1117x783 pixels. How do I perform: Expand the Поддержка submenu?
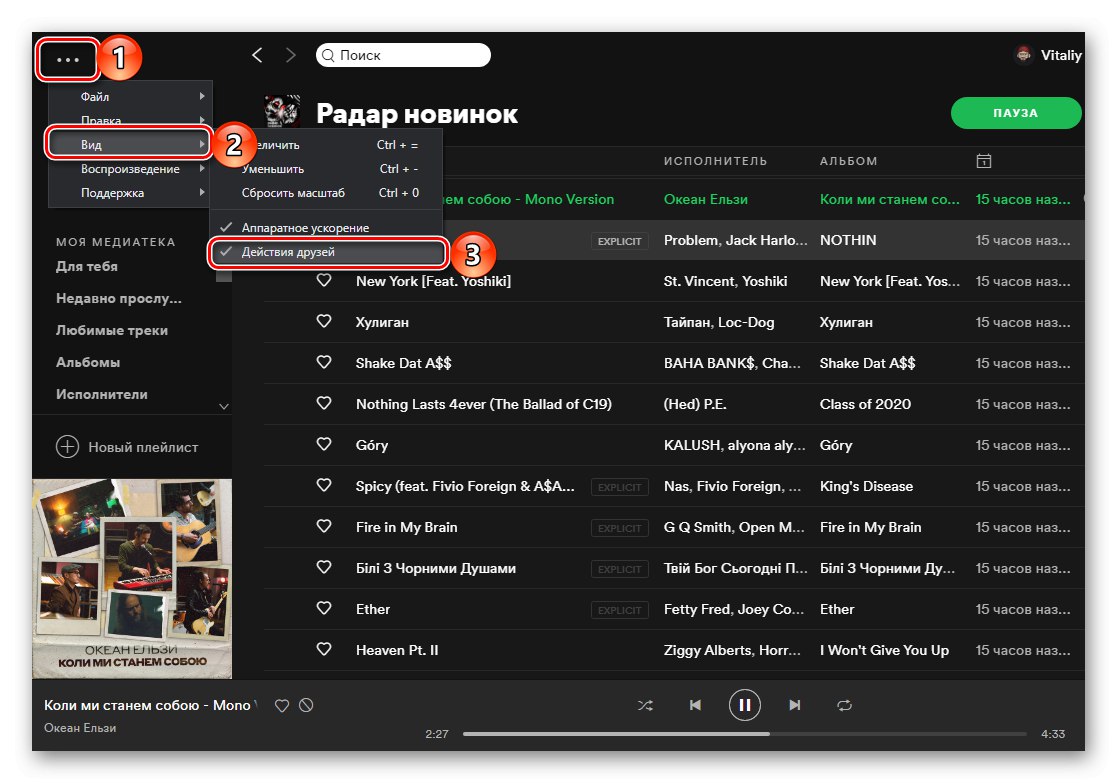click(x=130, y=193)
